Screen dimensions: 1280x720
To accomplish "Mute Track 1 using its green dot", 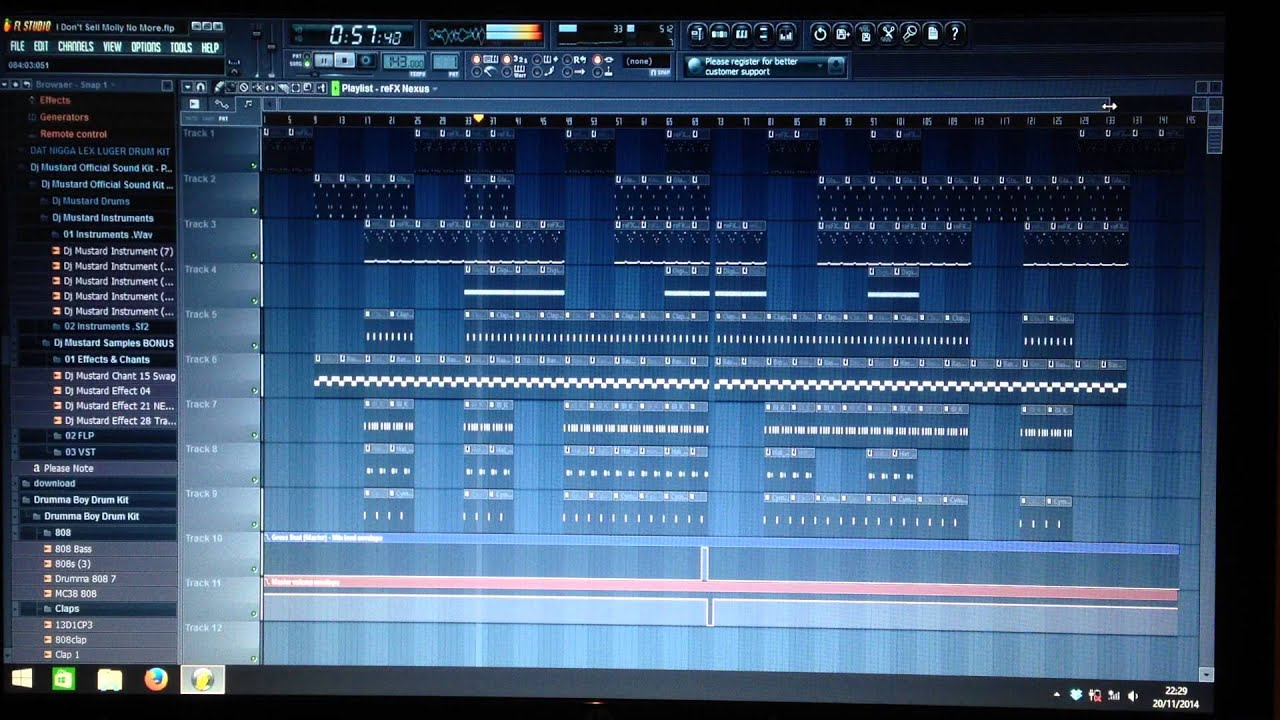I will click(x=254, y=165).
